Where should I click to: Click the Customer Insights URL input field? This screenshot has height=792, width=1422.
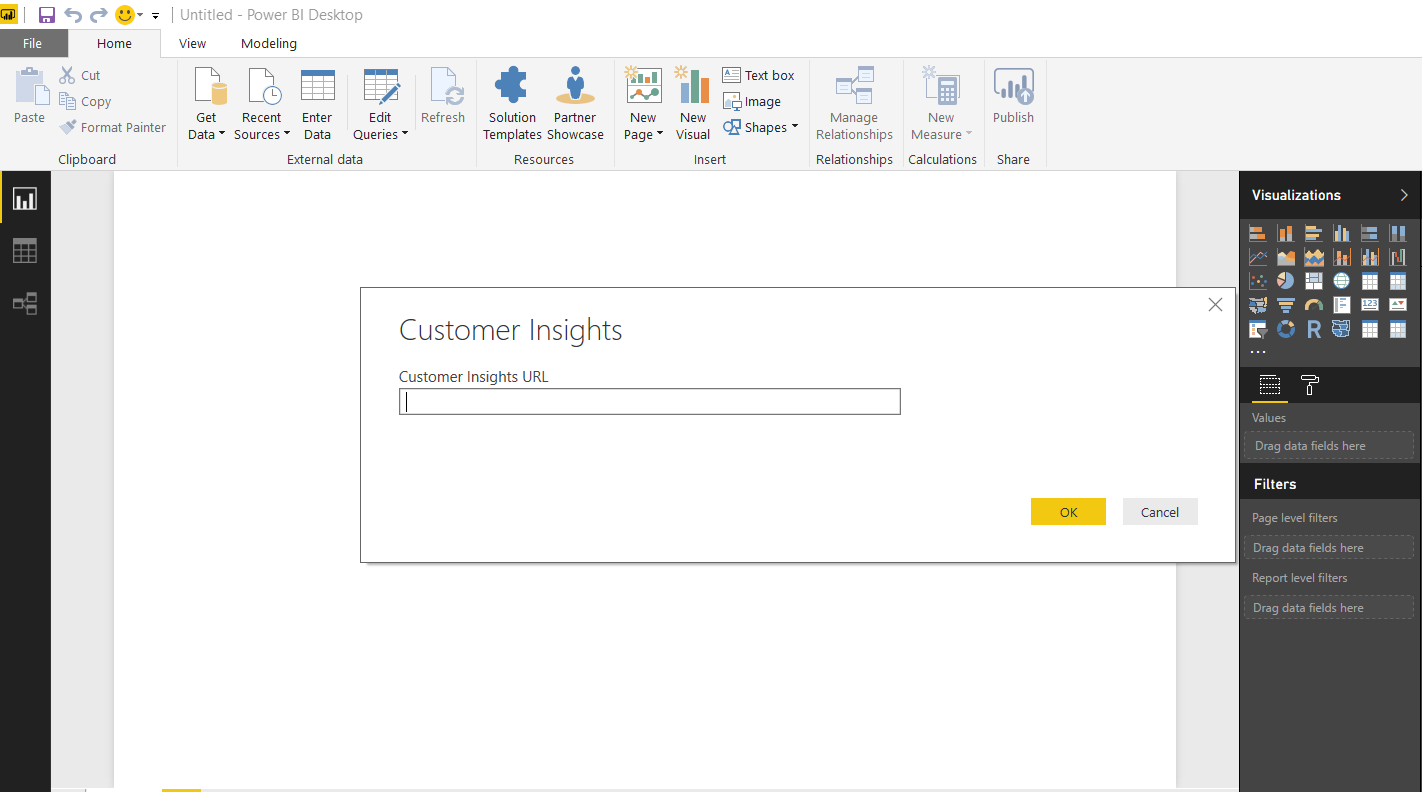[x=649, y=401]
